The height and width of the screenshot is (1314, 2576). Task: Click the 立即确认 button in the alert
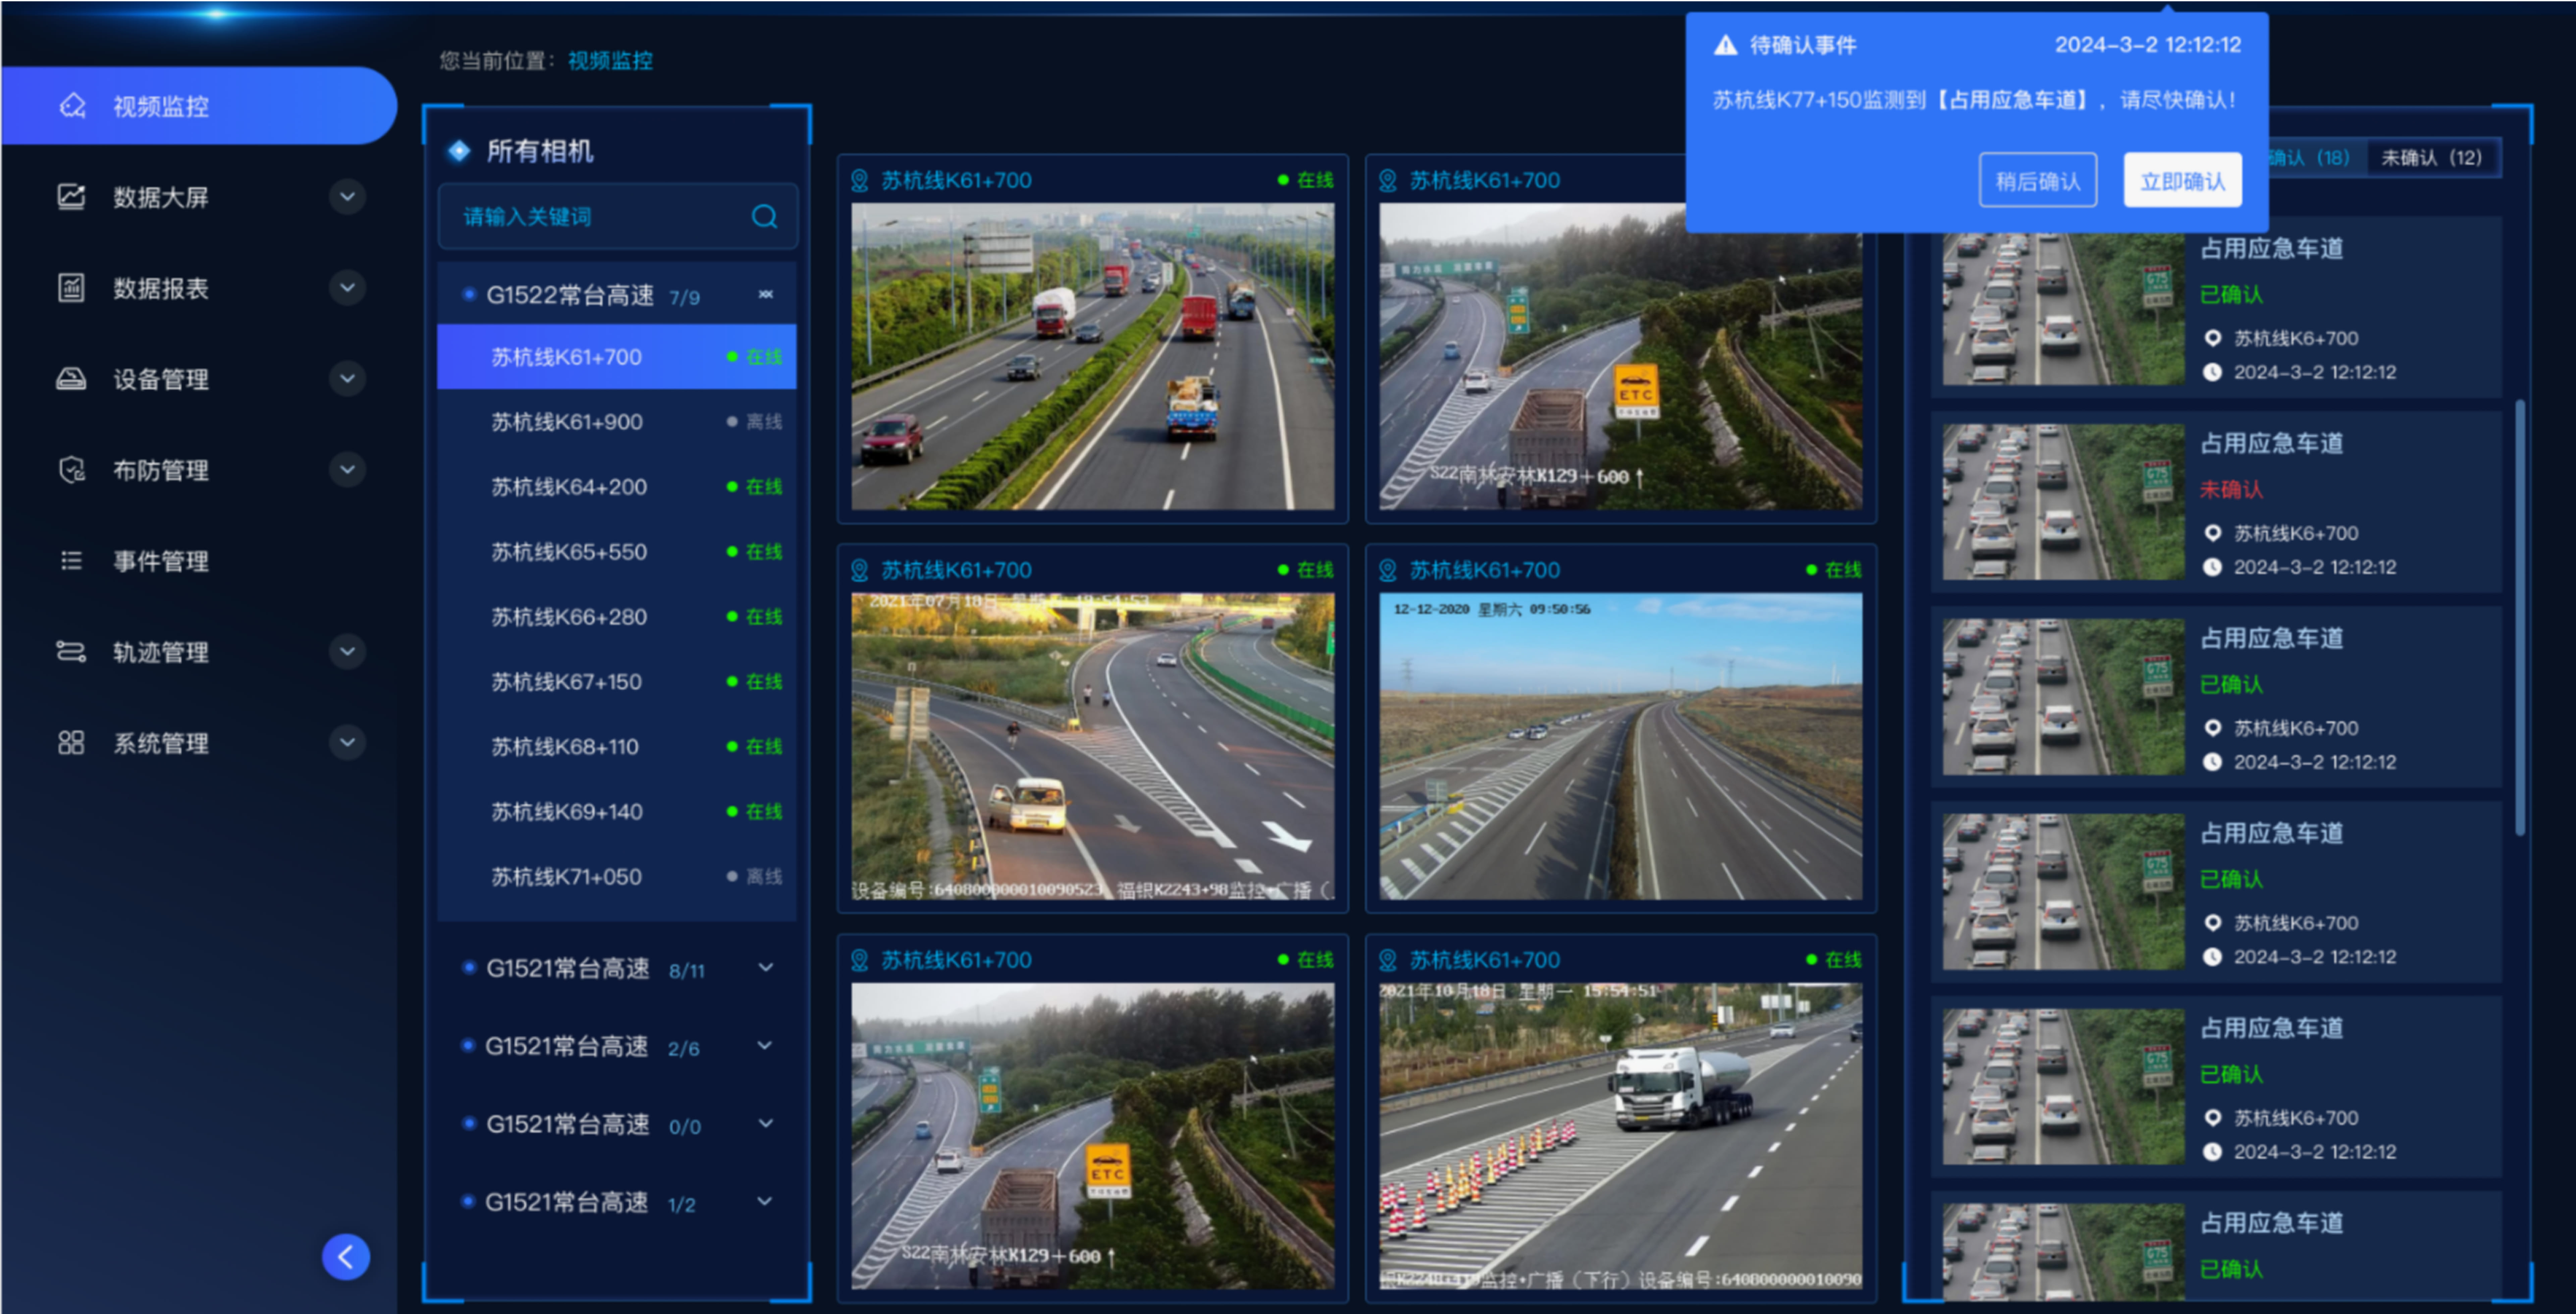coord(2183,181)
